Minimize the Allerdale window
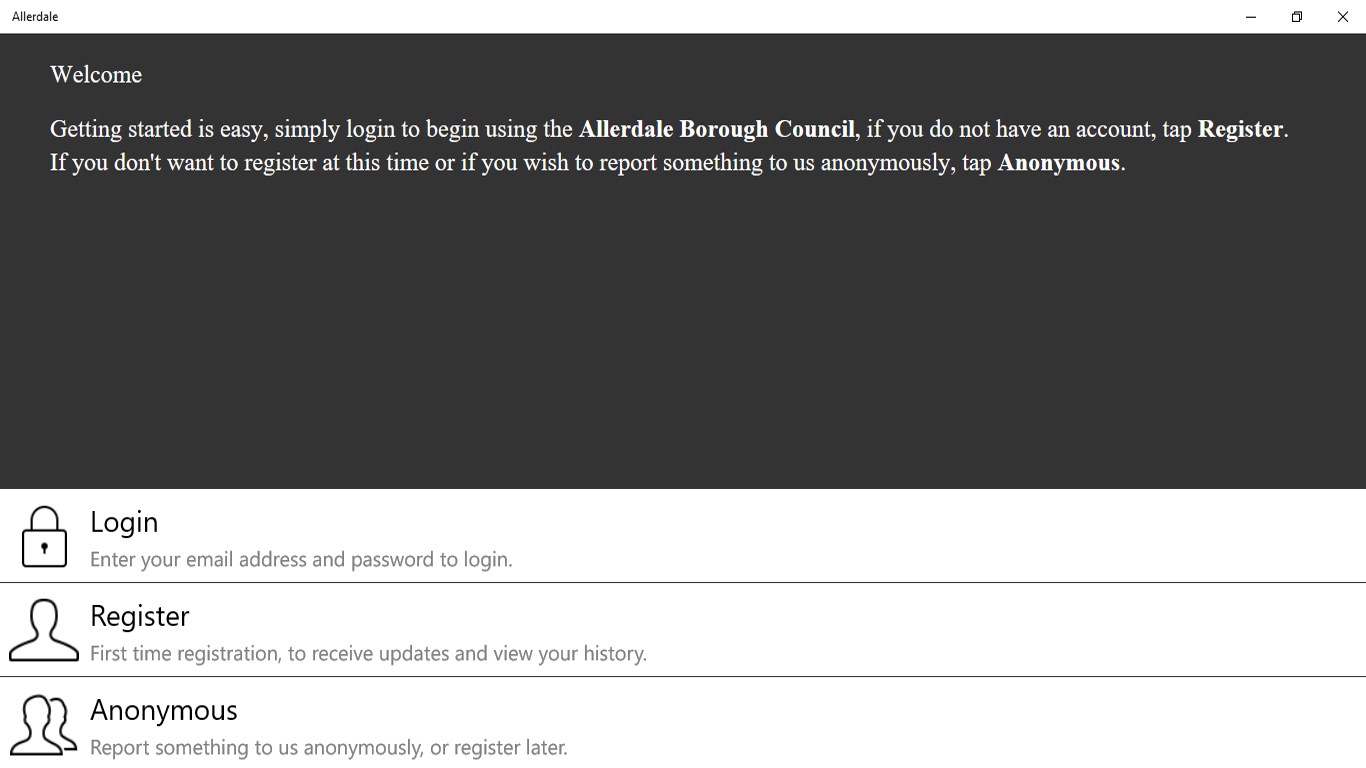 point(1250,17)
